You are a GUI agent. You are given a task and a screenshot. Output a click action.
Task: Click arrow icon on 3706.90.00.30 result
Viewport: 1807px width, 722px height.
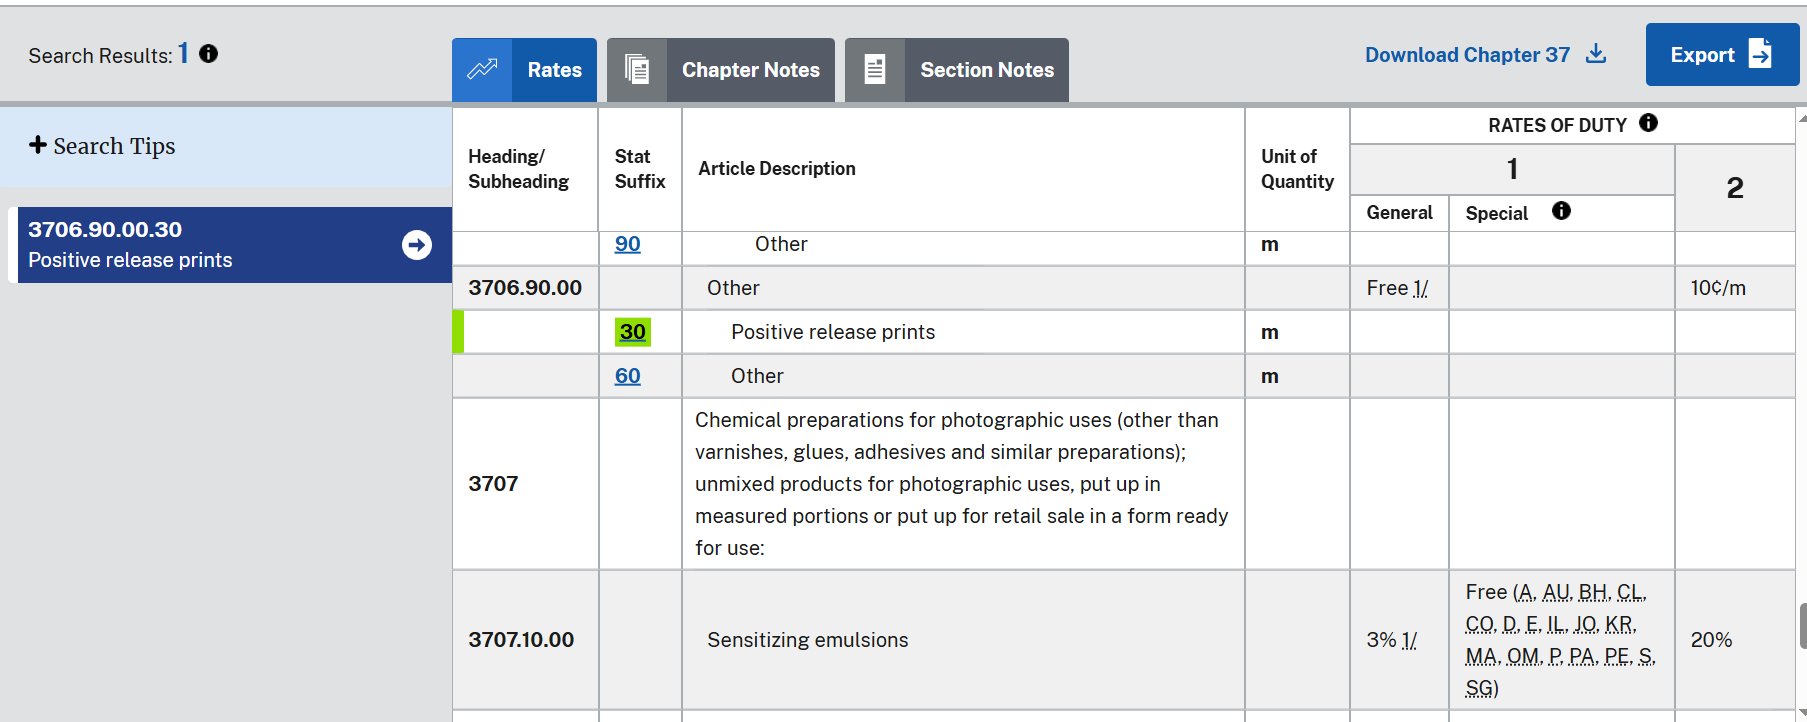417,245
